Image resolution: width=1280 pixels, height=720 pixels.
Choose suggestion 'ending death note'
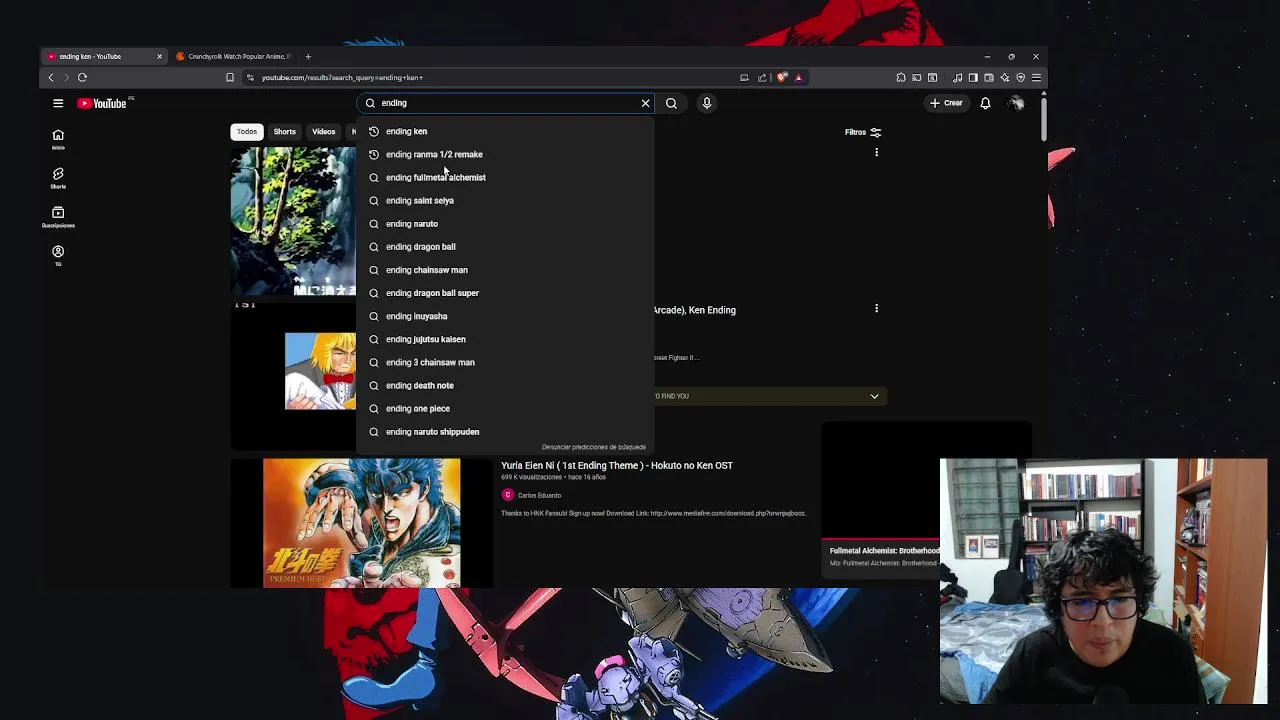click(505, 385)
